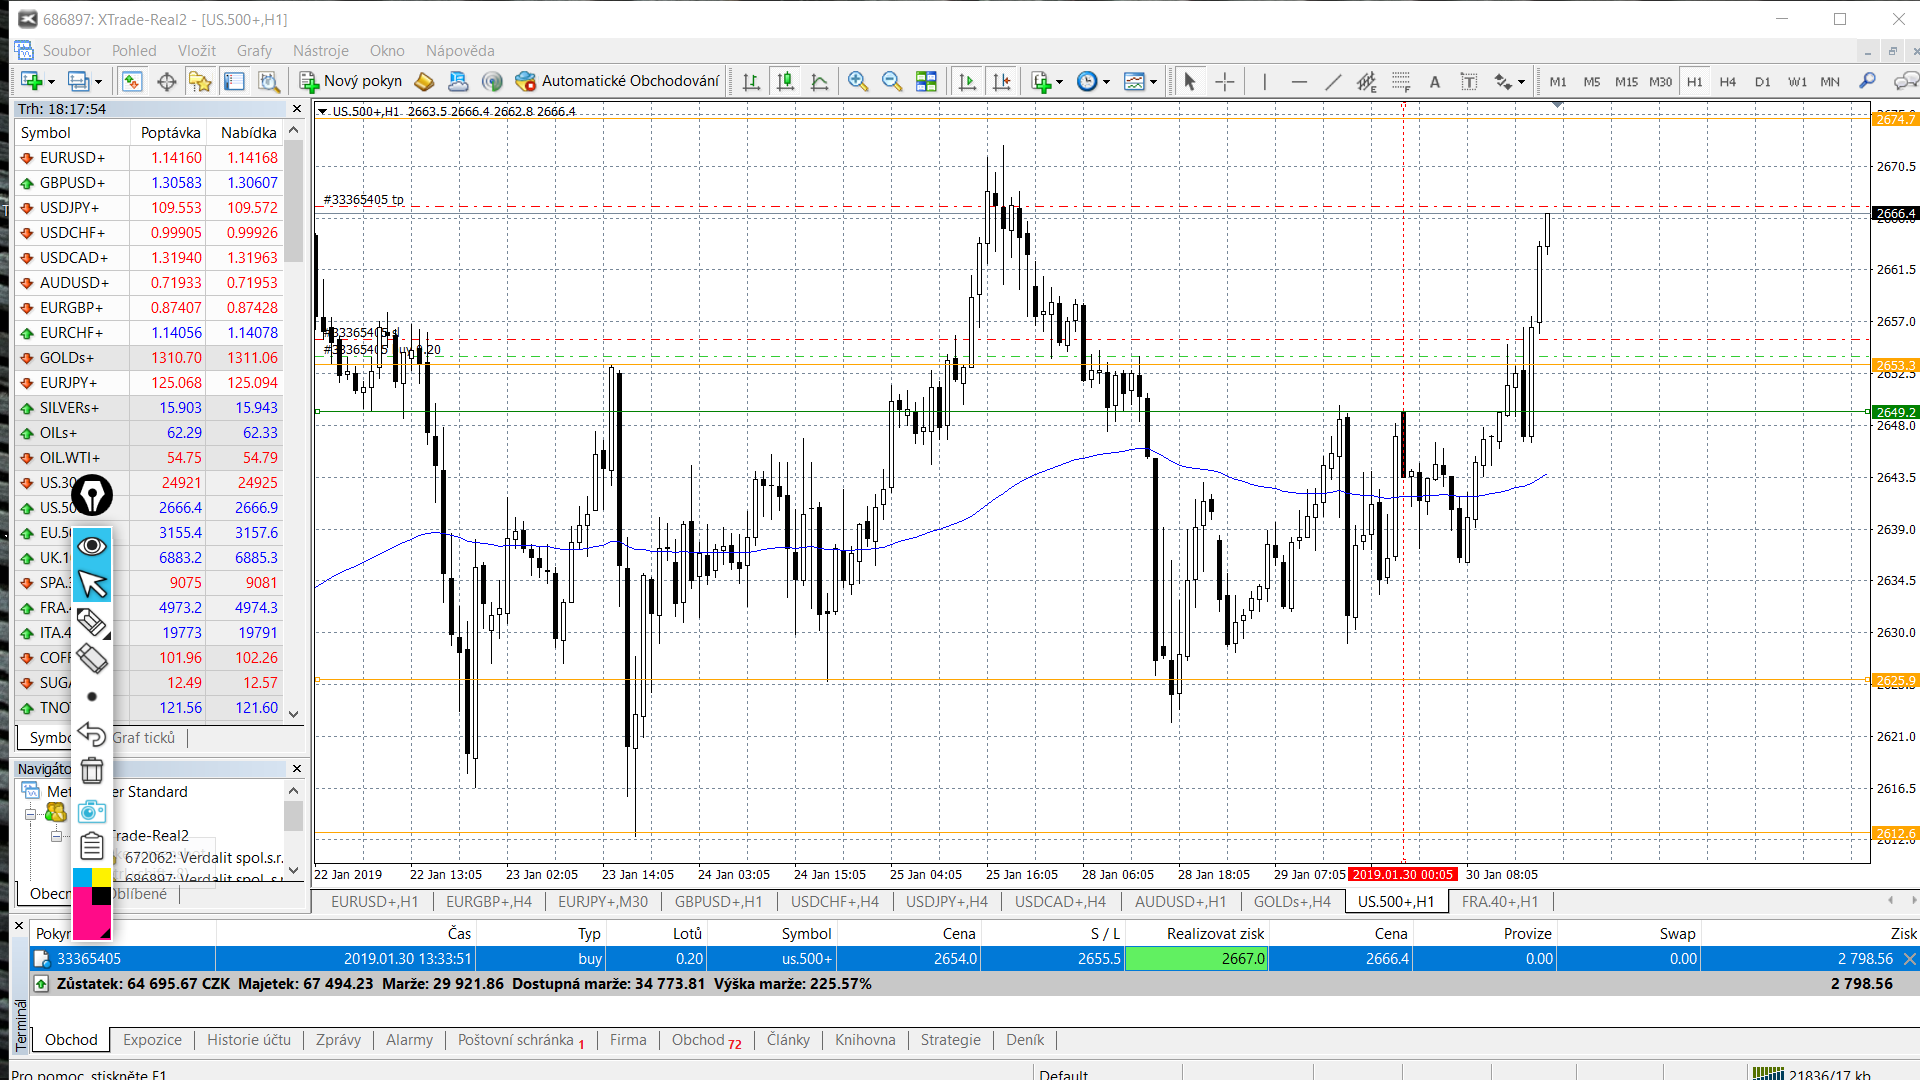The image size is (1920, 1080).
Task: Zoom out on the chart
Action: 891,82
